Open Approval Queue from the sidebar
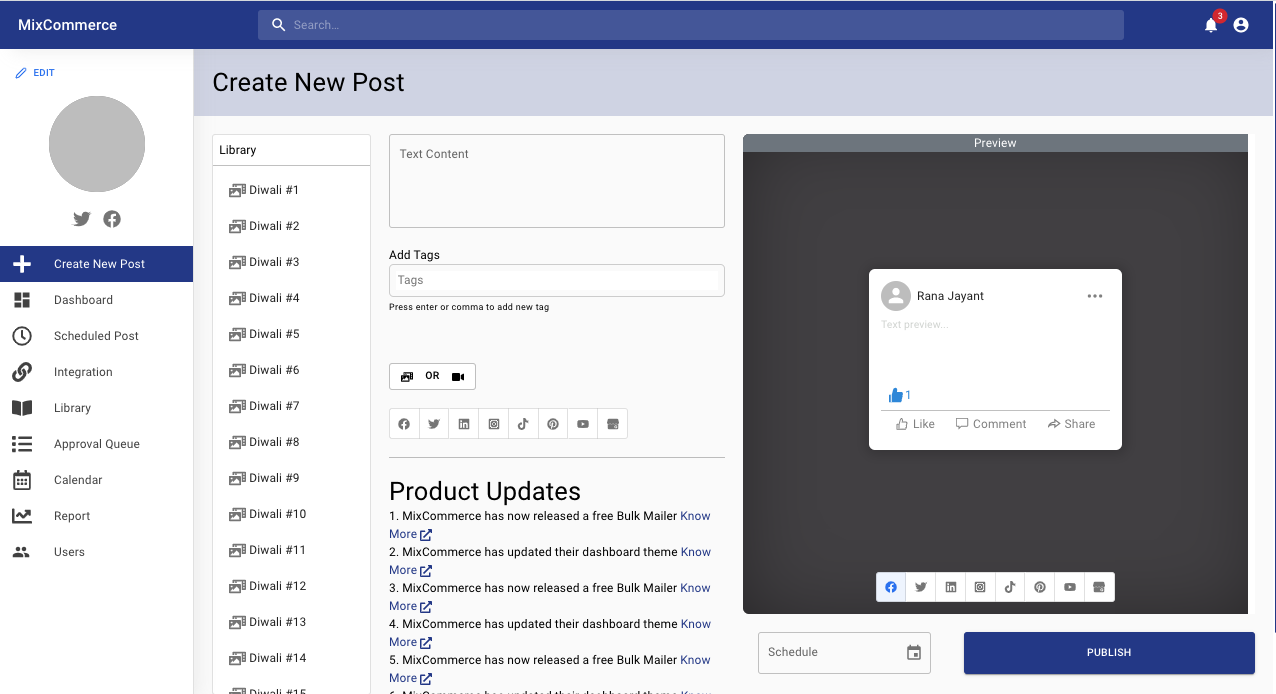The width and height of the screenshot is (1276, 694). pyautogui.click(x=96, y=444)
